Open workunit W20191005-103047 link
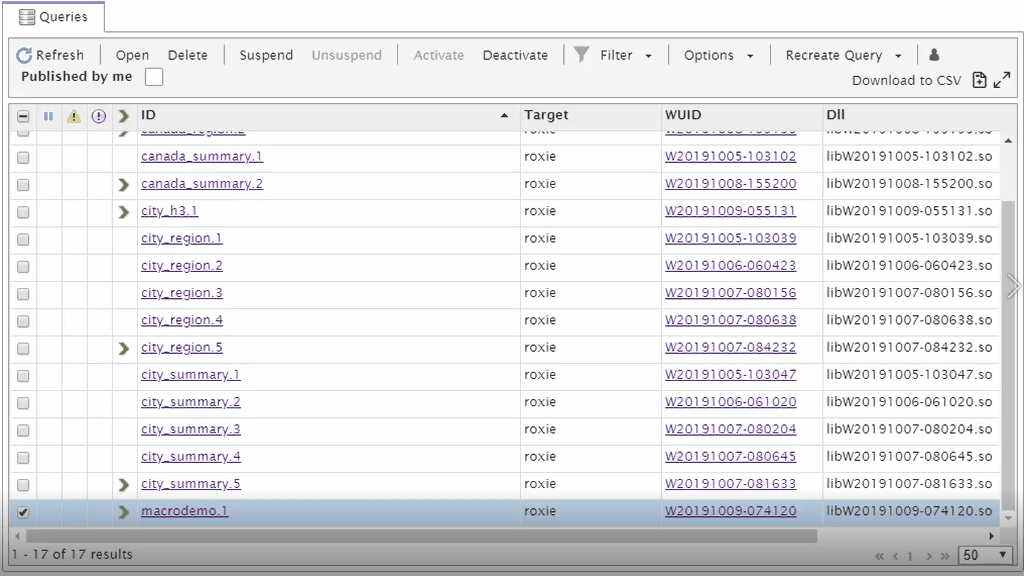 coord(731,375)
